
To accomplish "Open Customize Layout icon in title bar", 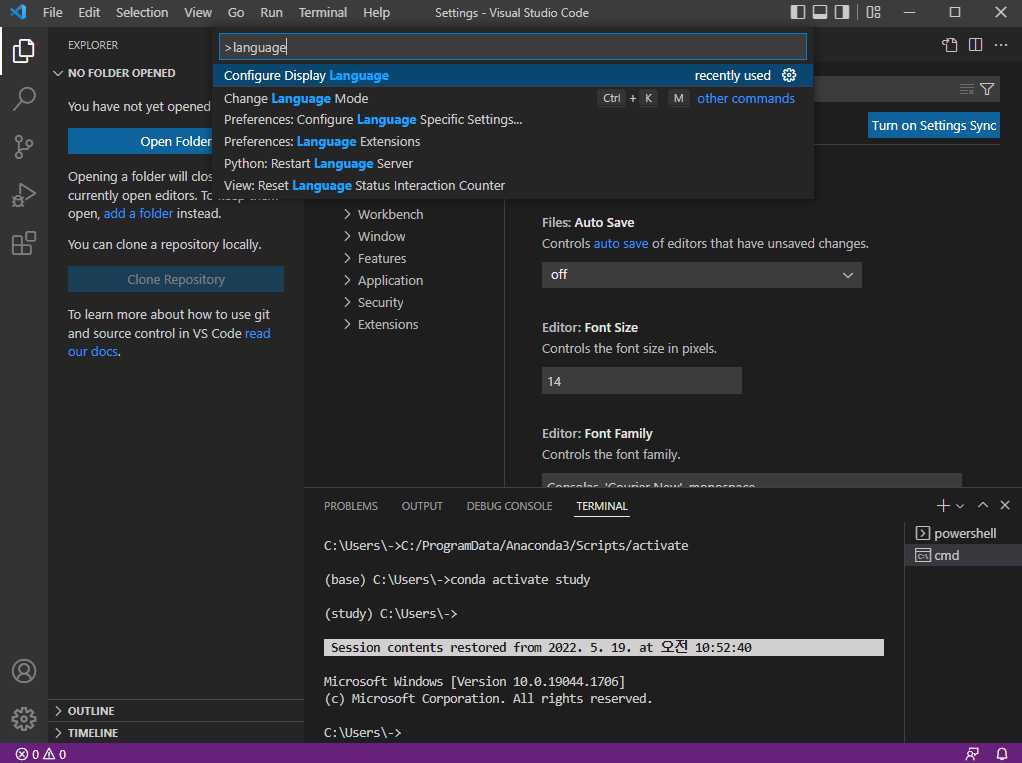I will click(x=873, y=12).
